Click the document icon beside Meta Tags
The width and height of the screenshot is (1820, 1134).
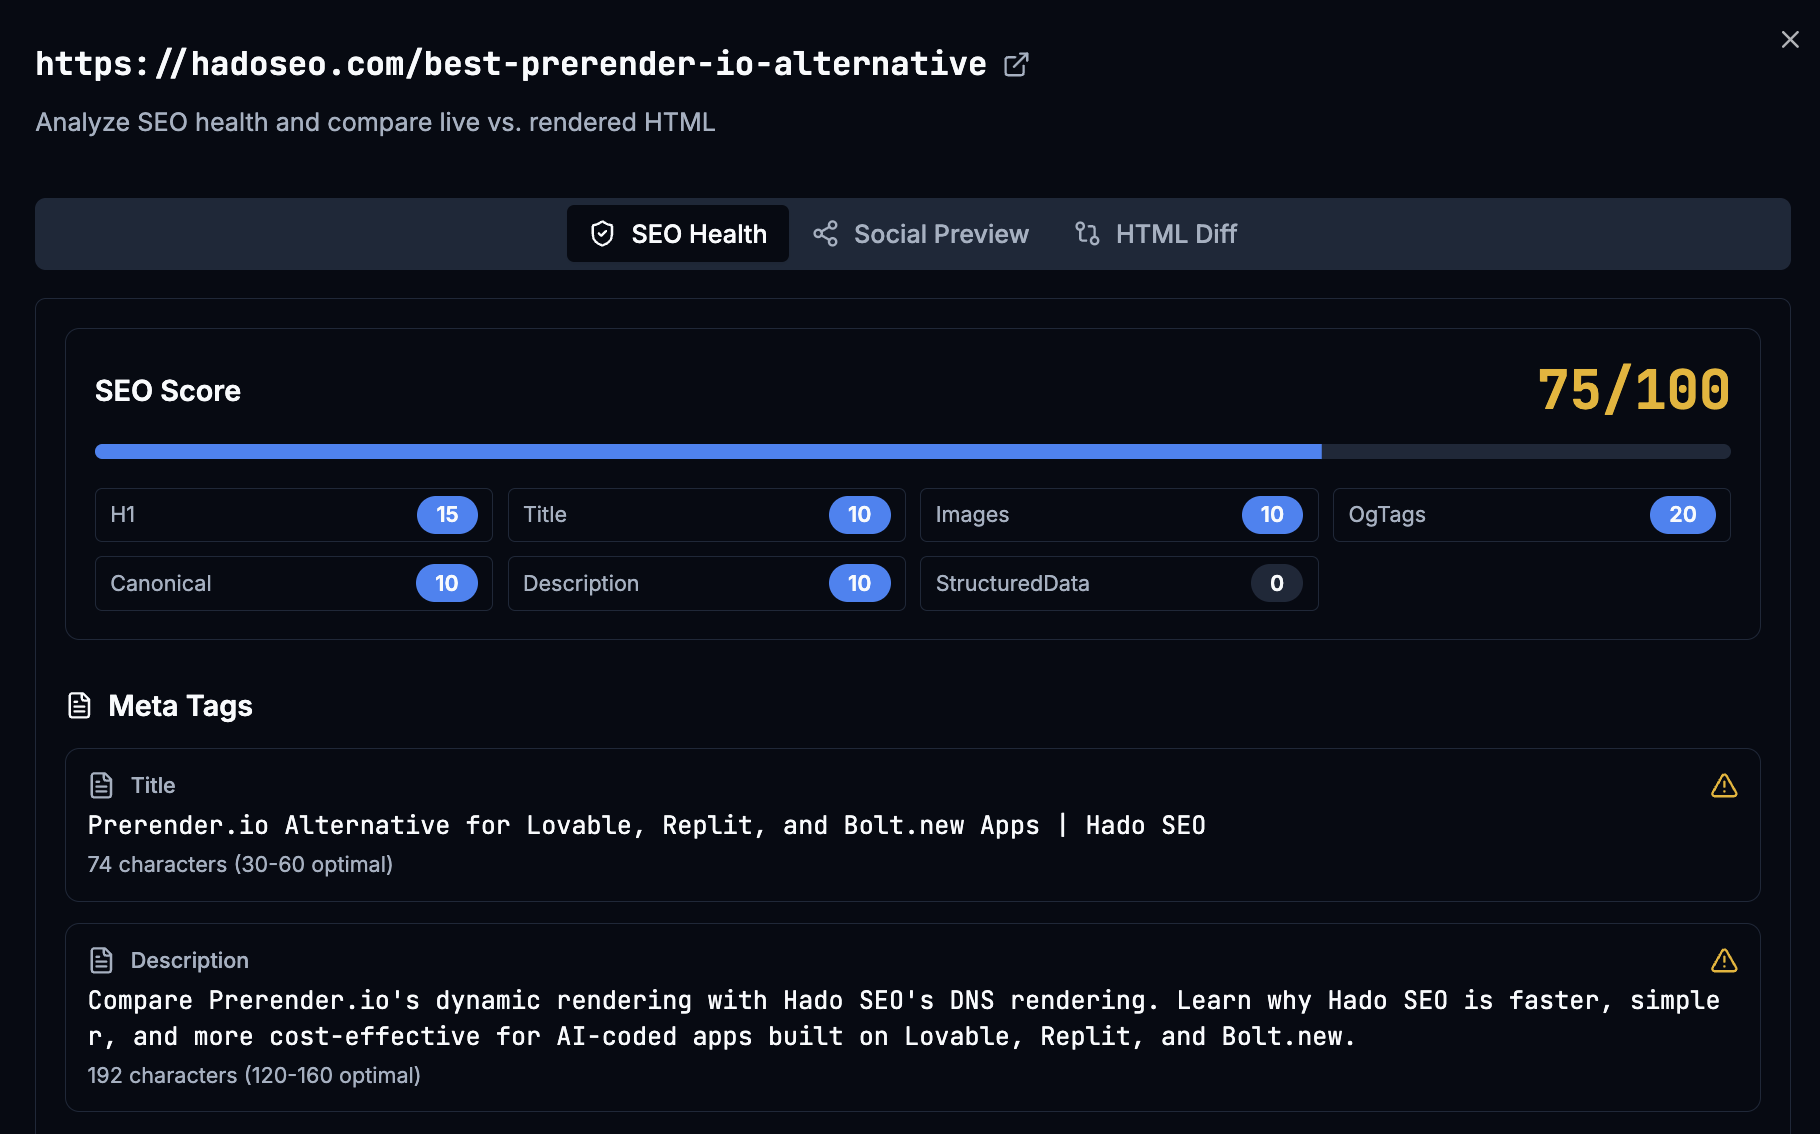(79, 706)
